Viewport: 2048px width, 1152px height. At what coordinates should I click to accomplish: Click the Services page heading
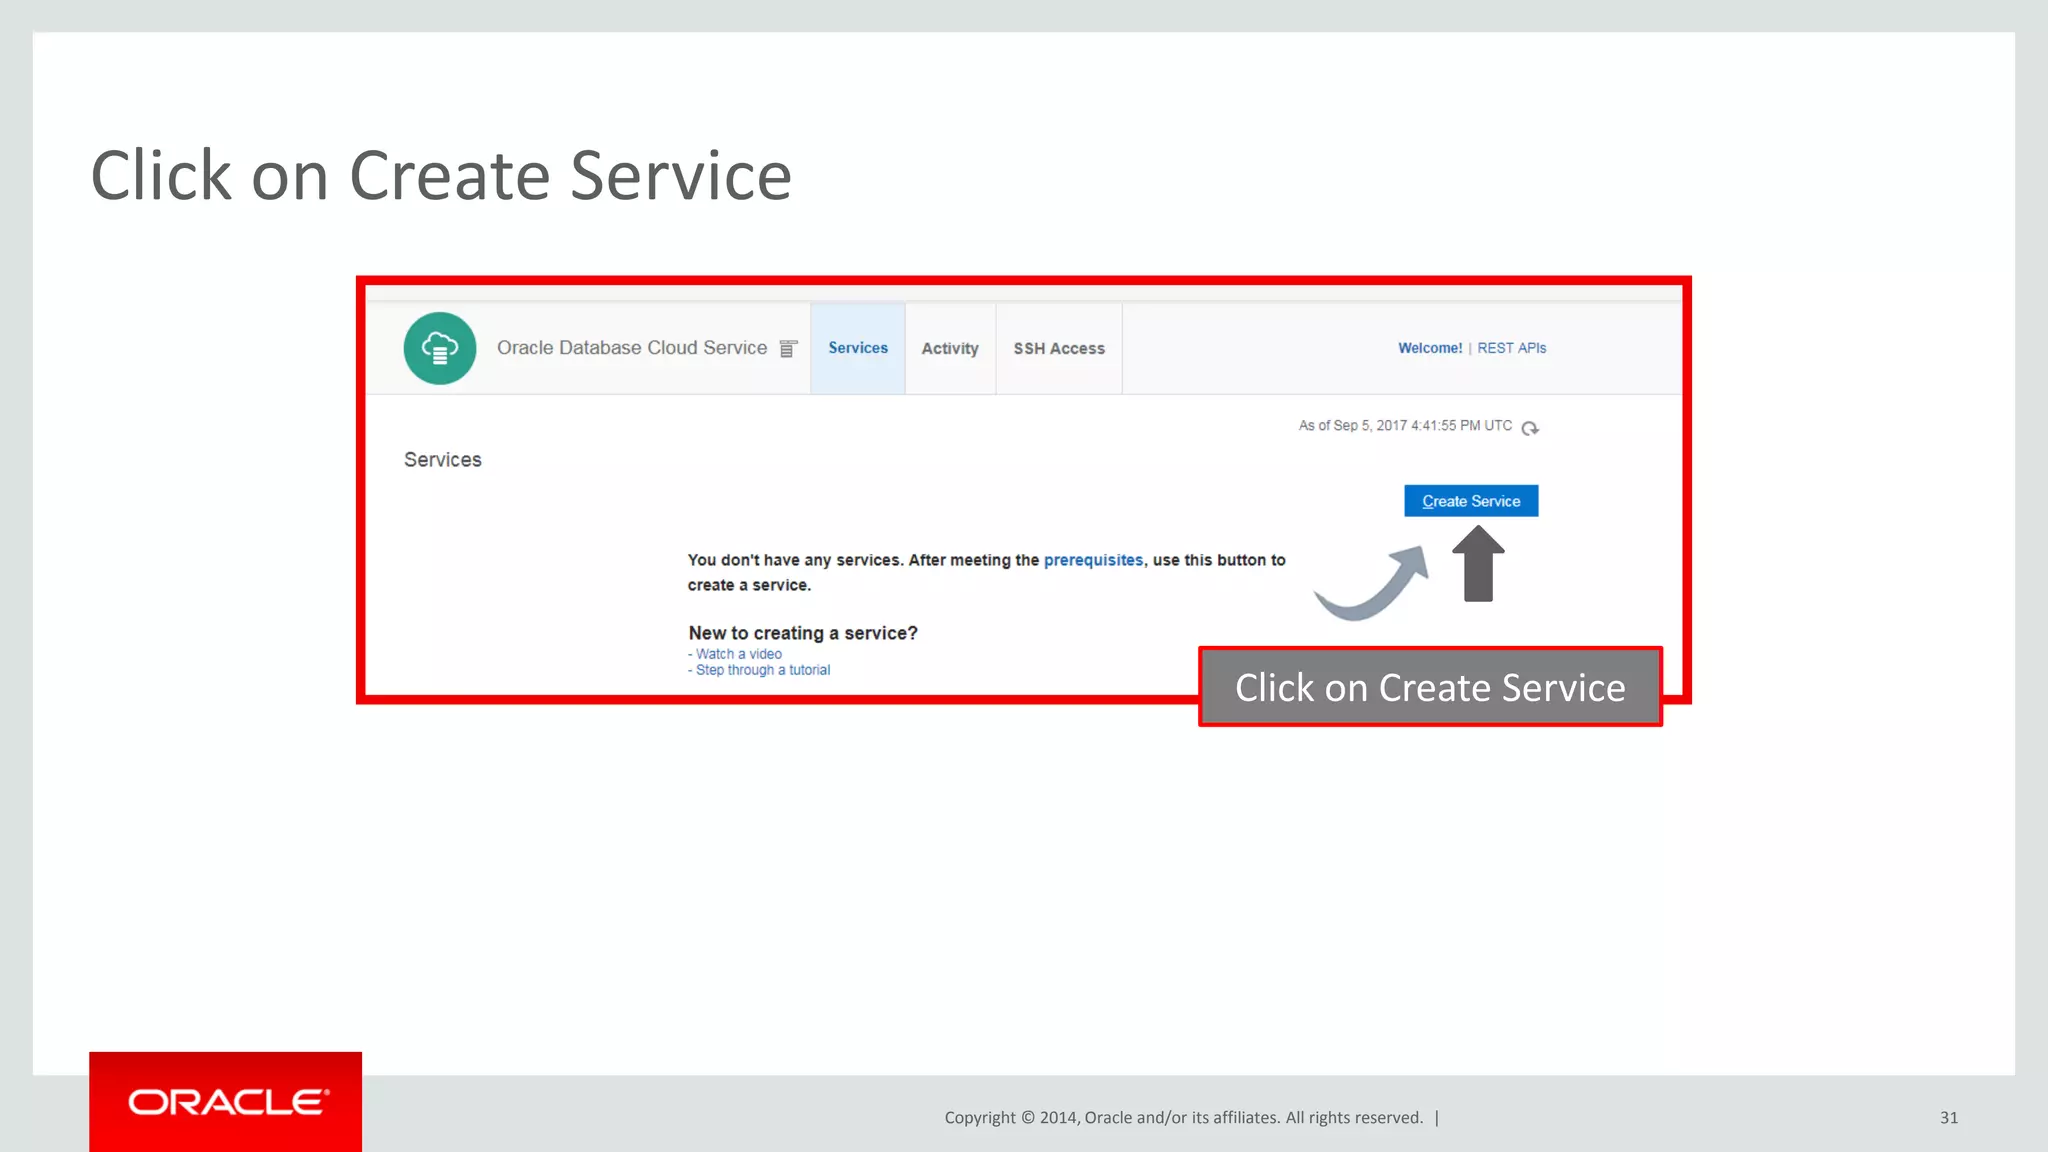coord(443,460)
